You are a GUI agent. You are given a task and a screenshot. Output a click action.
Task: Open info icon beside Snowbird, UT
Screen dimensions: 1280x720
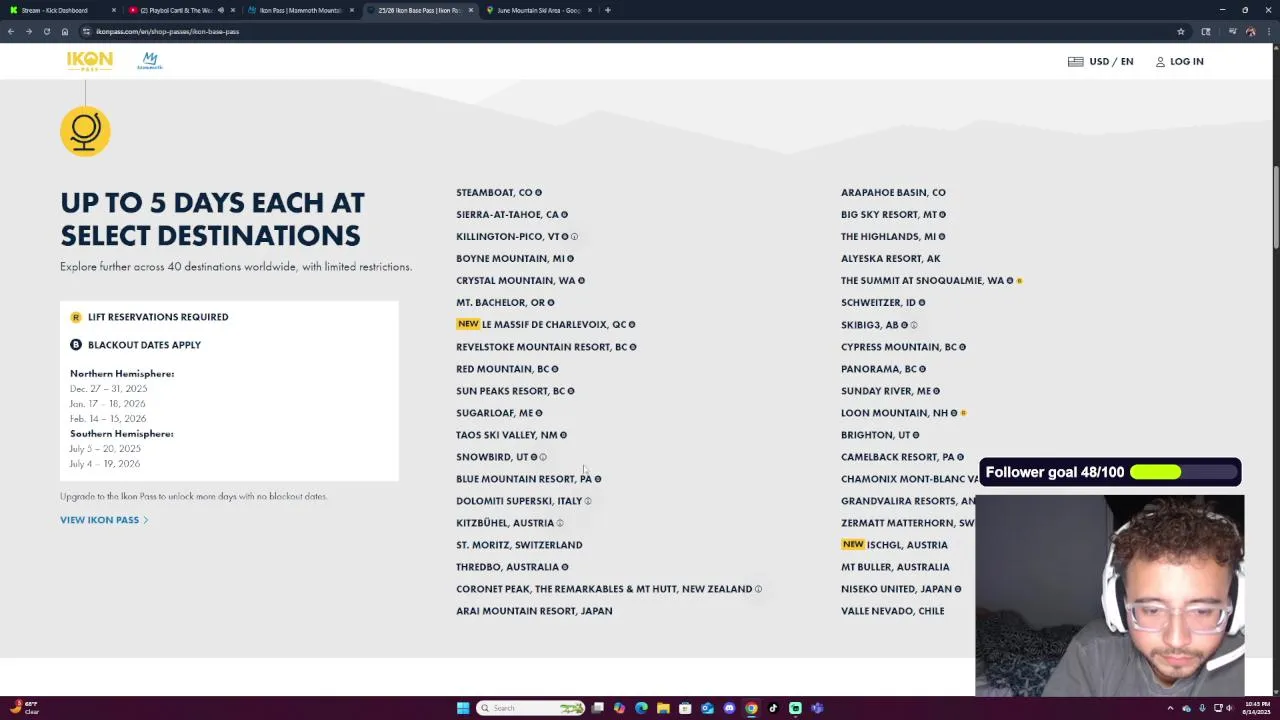(543, 457)
